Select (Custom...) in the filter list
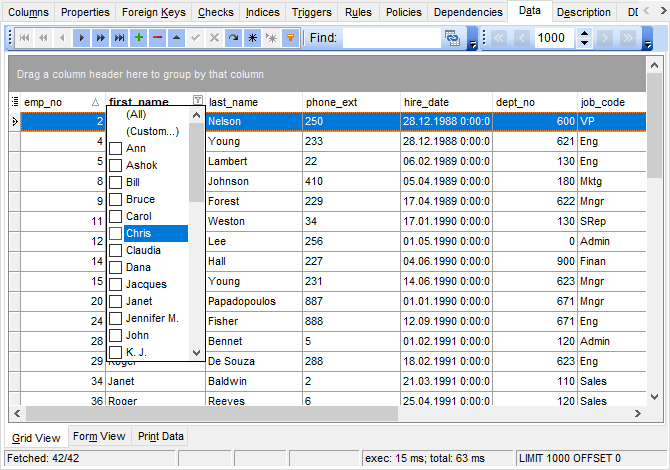The height and width of the screenshot is (470, 670). coord(150,132)
